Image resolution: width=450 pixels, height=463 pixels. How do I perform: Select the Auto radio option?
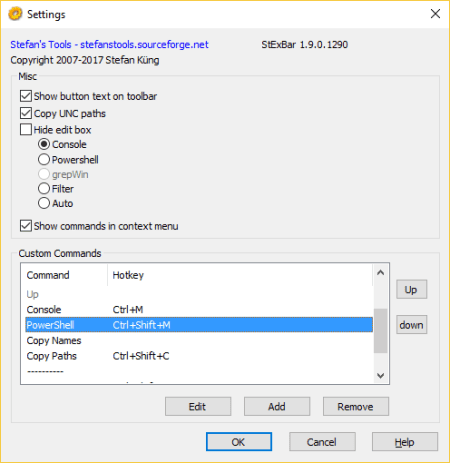[44, 203]
